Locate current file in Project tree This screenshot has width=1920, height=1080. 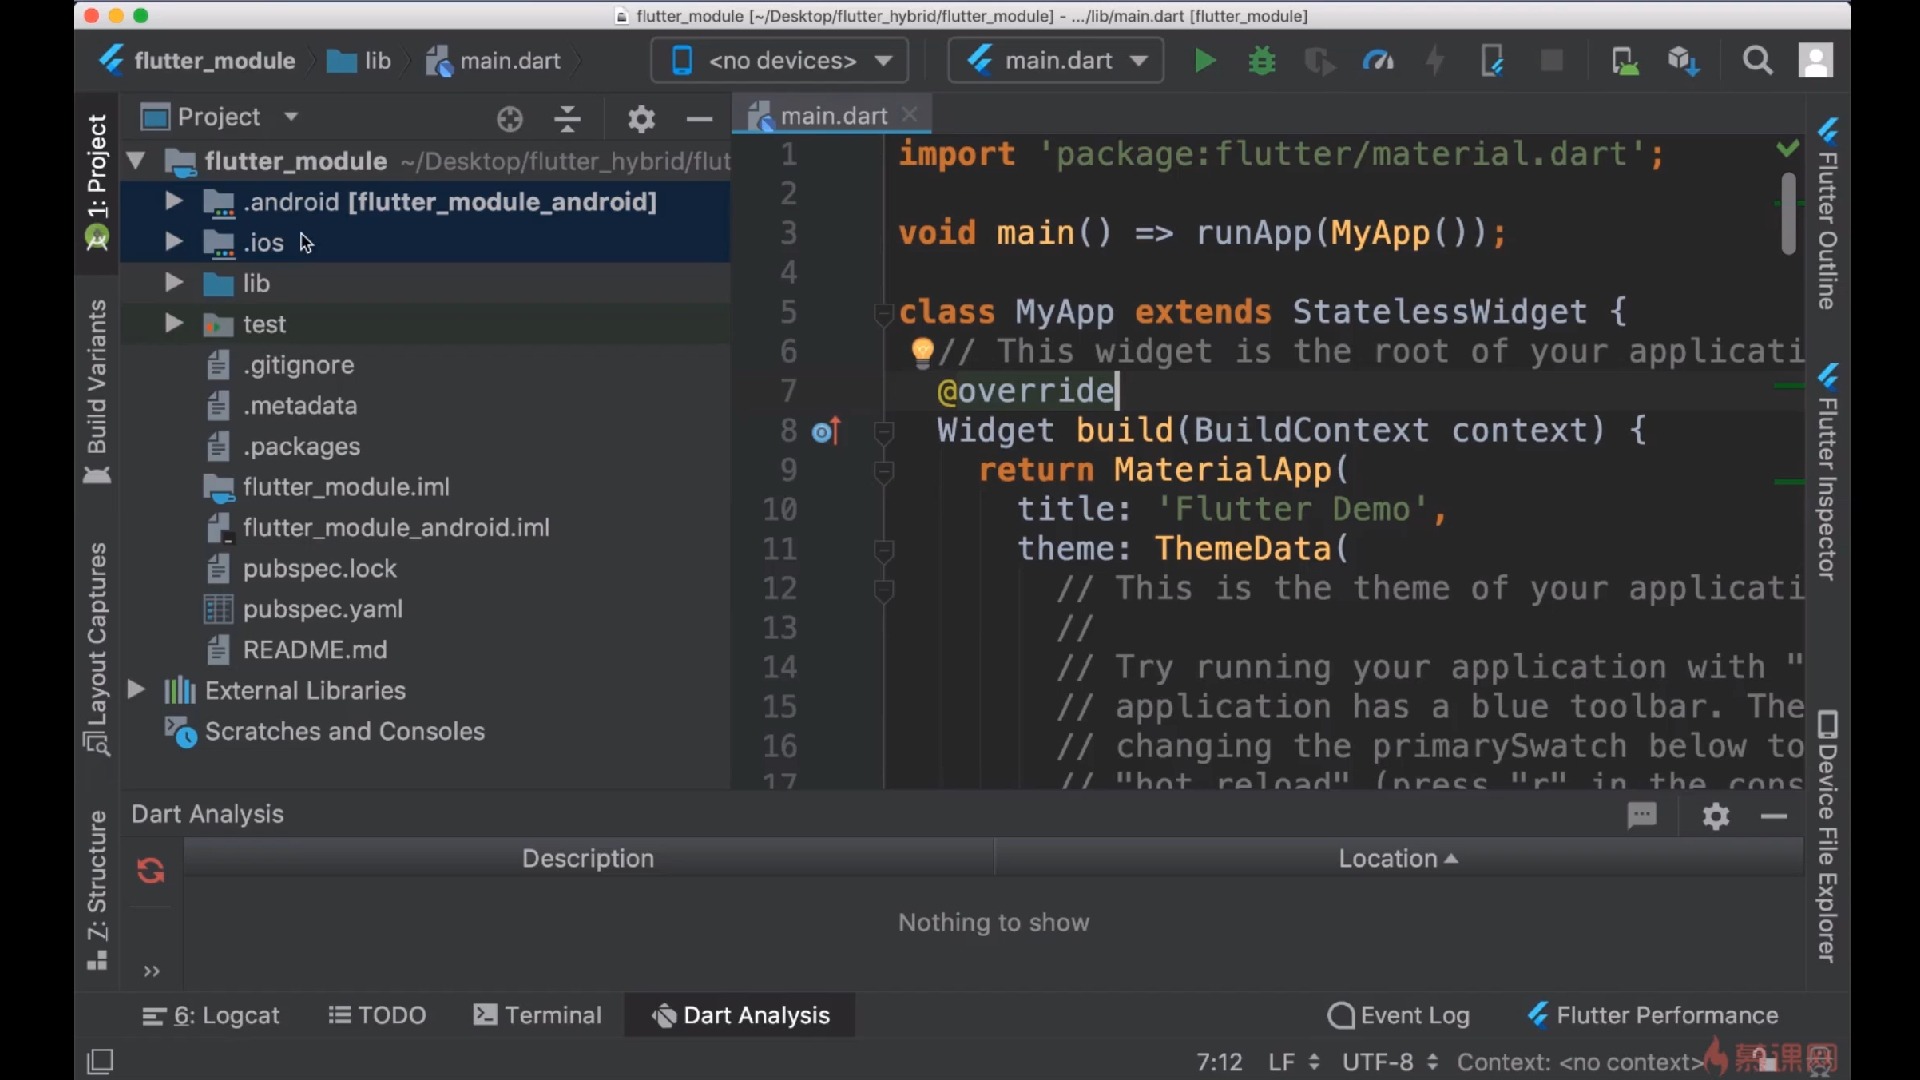pyautogui.click(x=510, y=120)
